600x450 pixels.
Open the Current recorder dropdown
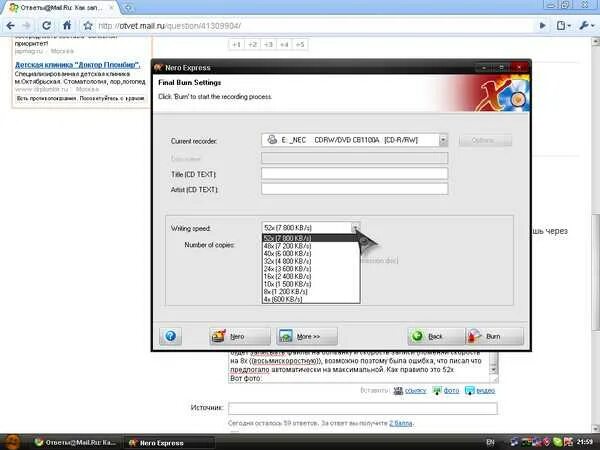pos(443,140)
